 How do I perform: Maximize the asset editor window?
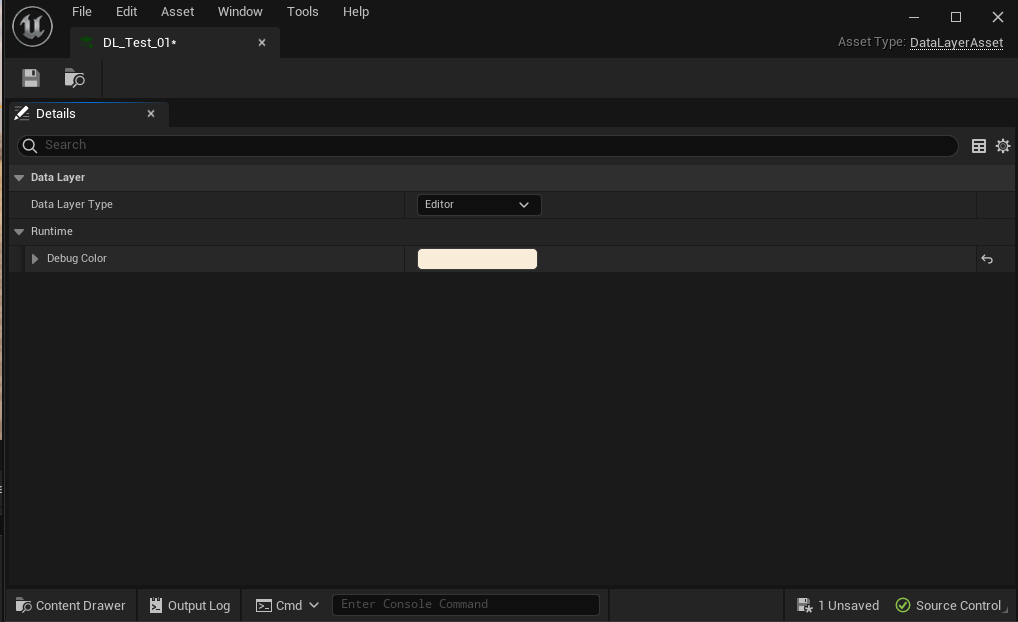[956, 17]
